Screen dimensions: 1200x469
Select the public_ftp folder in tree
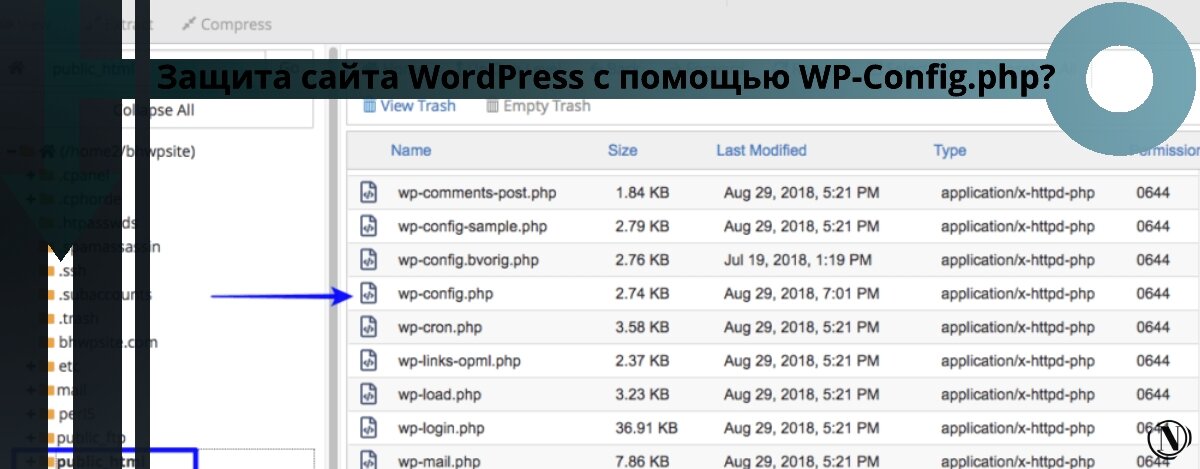point(93,437)
